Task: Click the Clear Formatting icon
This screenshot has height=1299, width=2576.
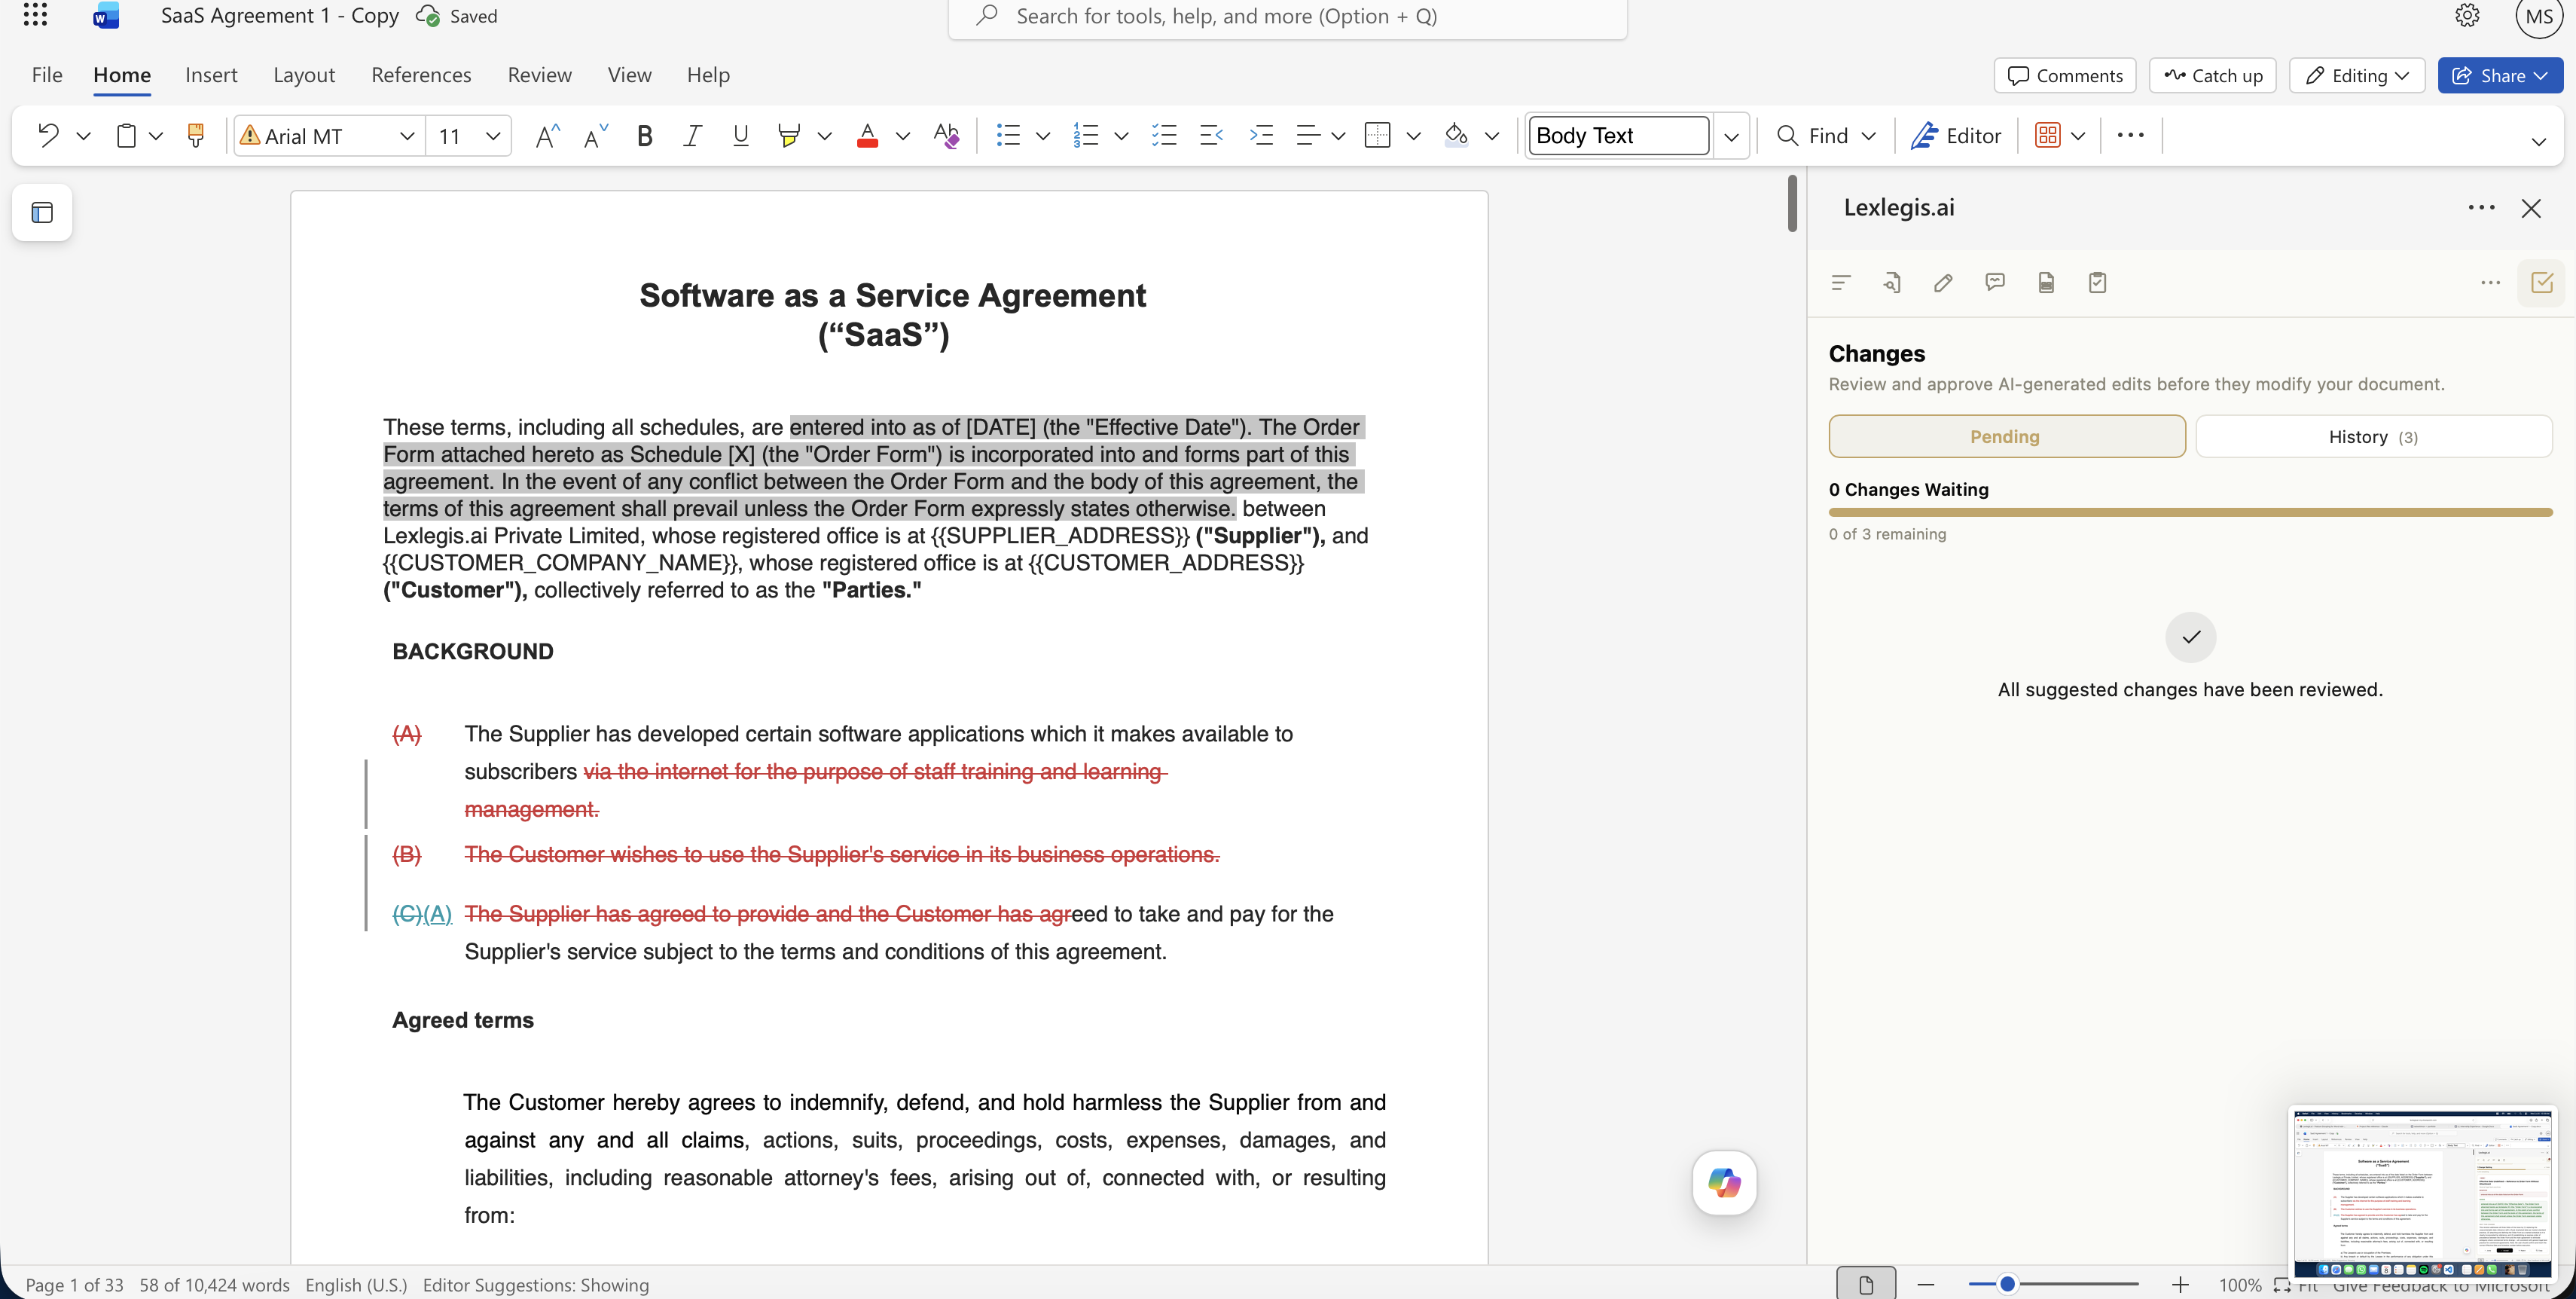Action: [x=946, y=135]
